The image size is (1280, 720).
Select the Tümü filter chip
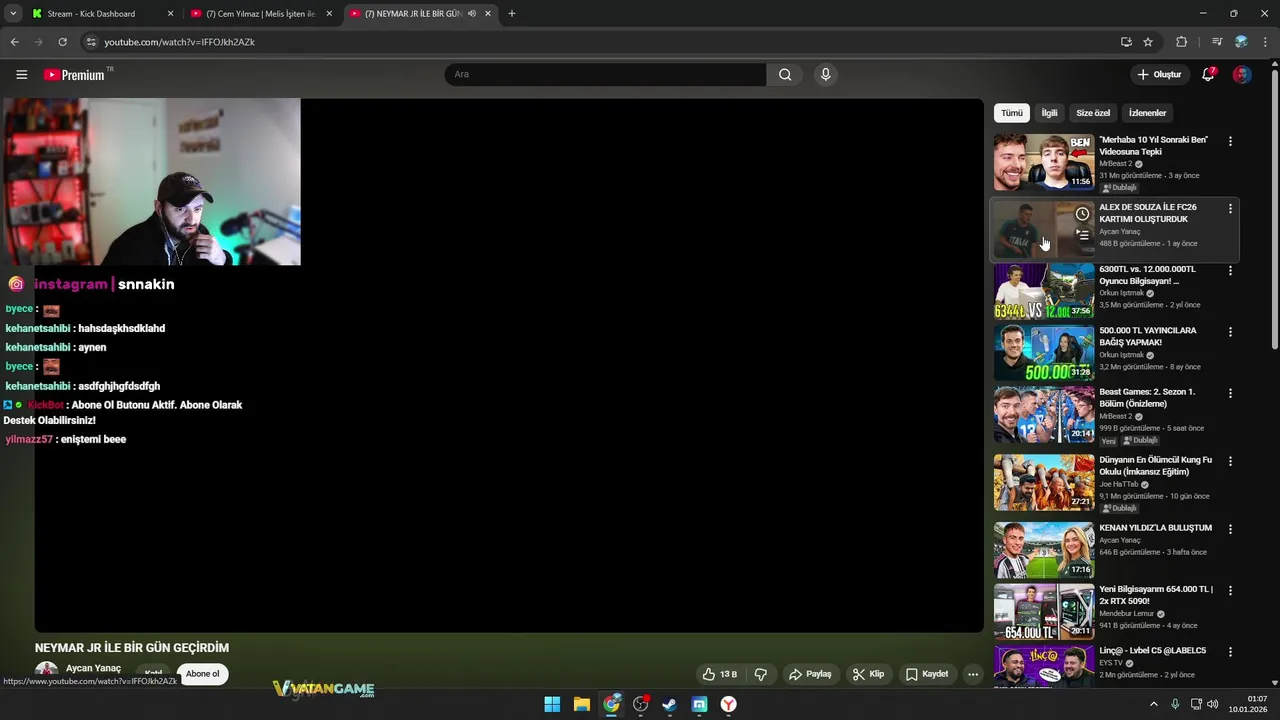tap(1012, 113)
